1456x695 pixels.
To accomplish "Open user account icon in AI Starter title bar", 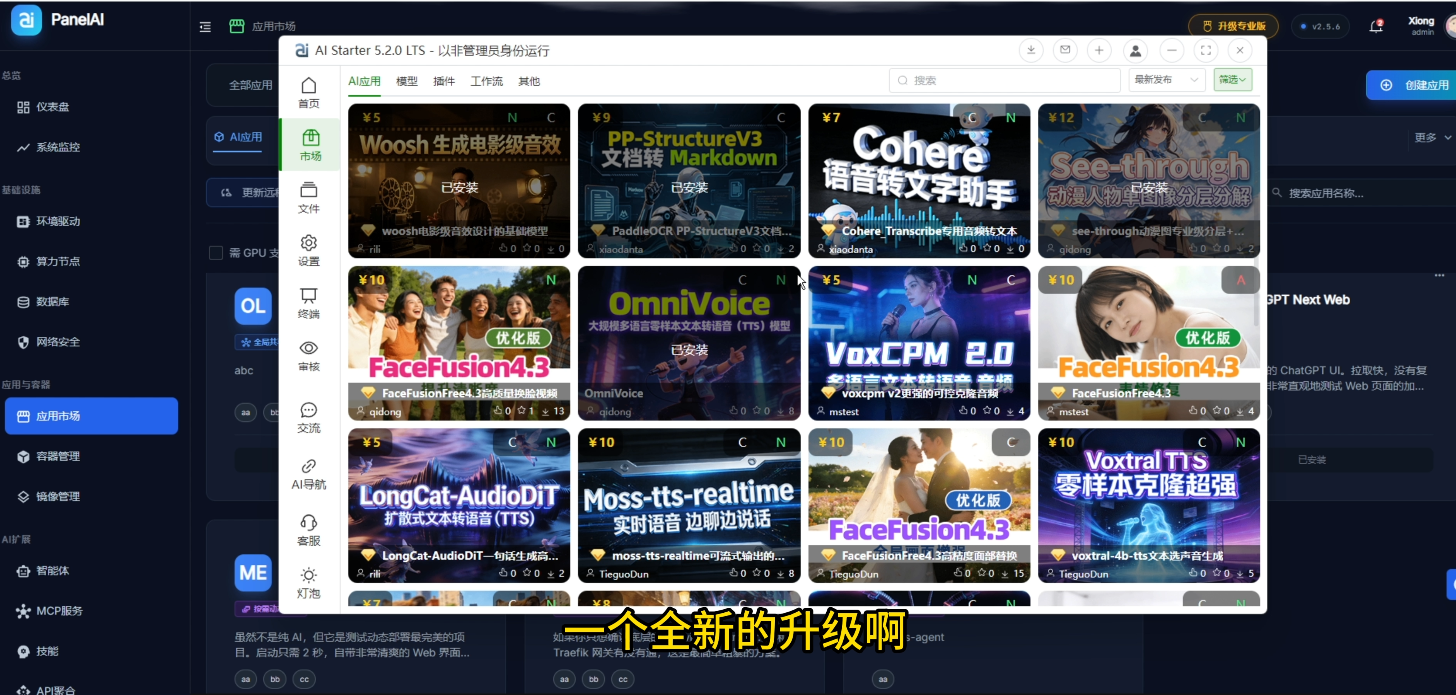I will coord(1135,50).
